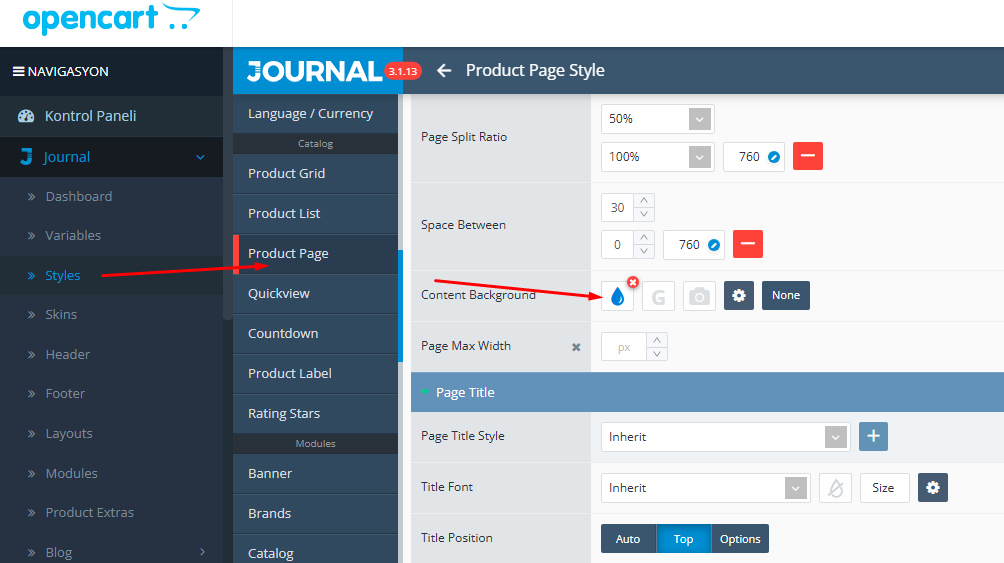This screenshot has height=563, width=1004.
Task: Open Content Background color drop picker
Action: pyautogui.click(x=617, y=296)
